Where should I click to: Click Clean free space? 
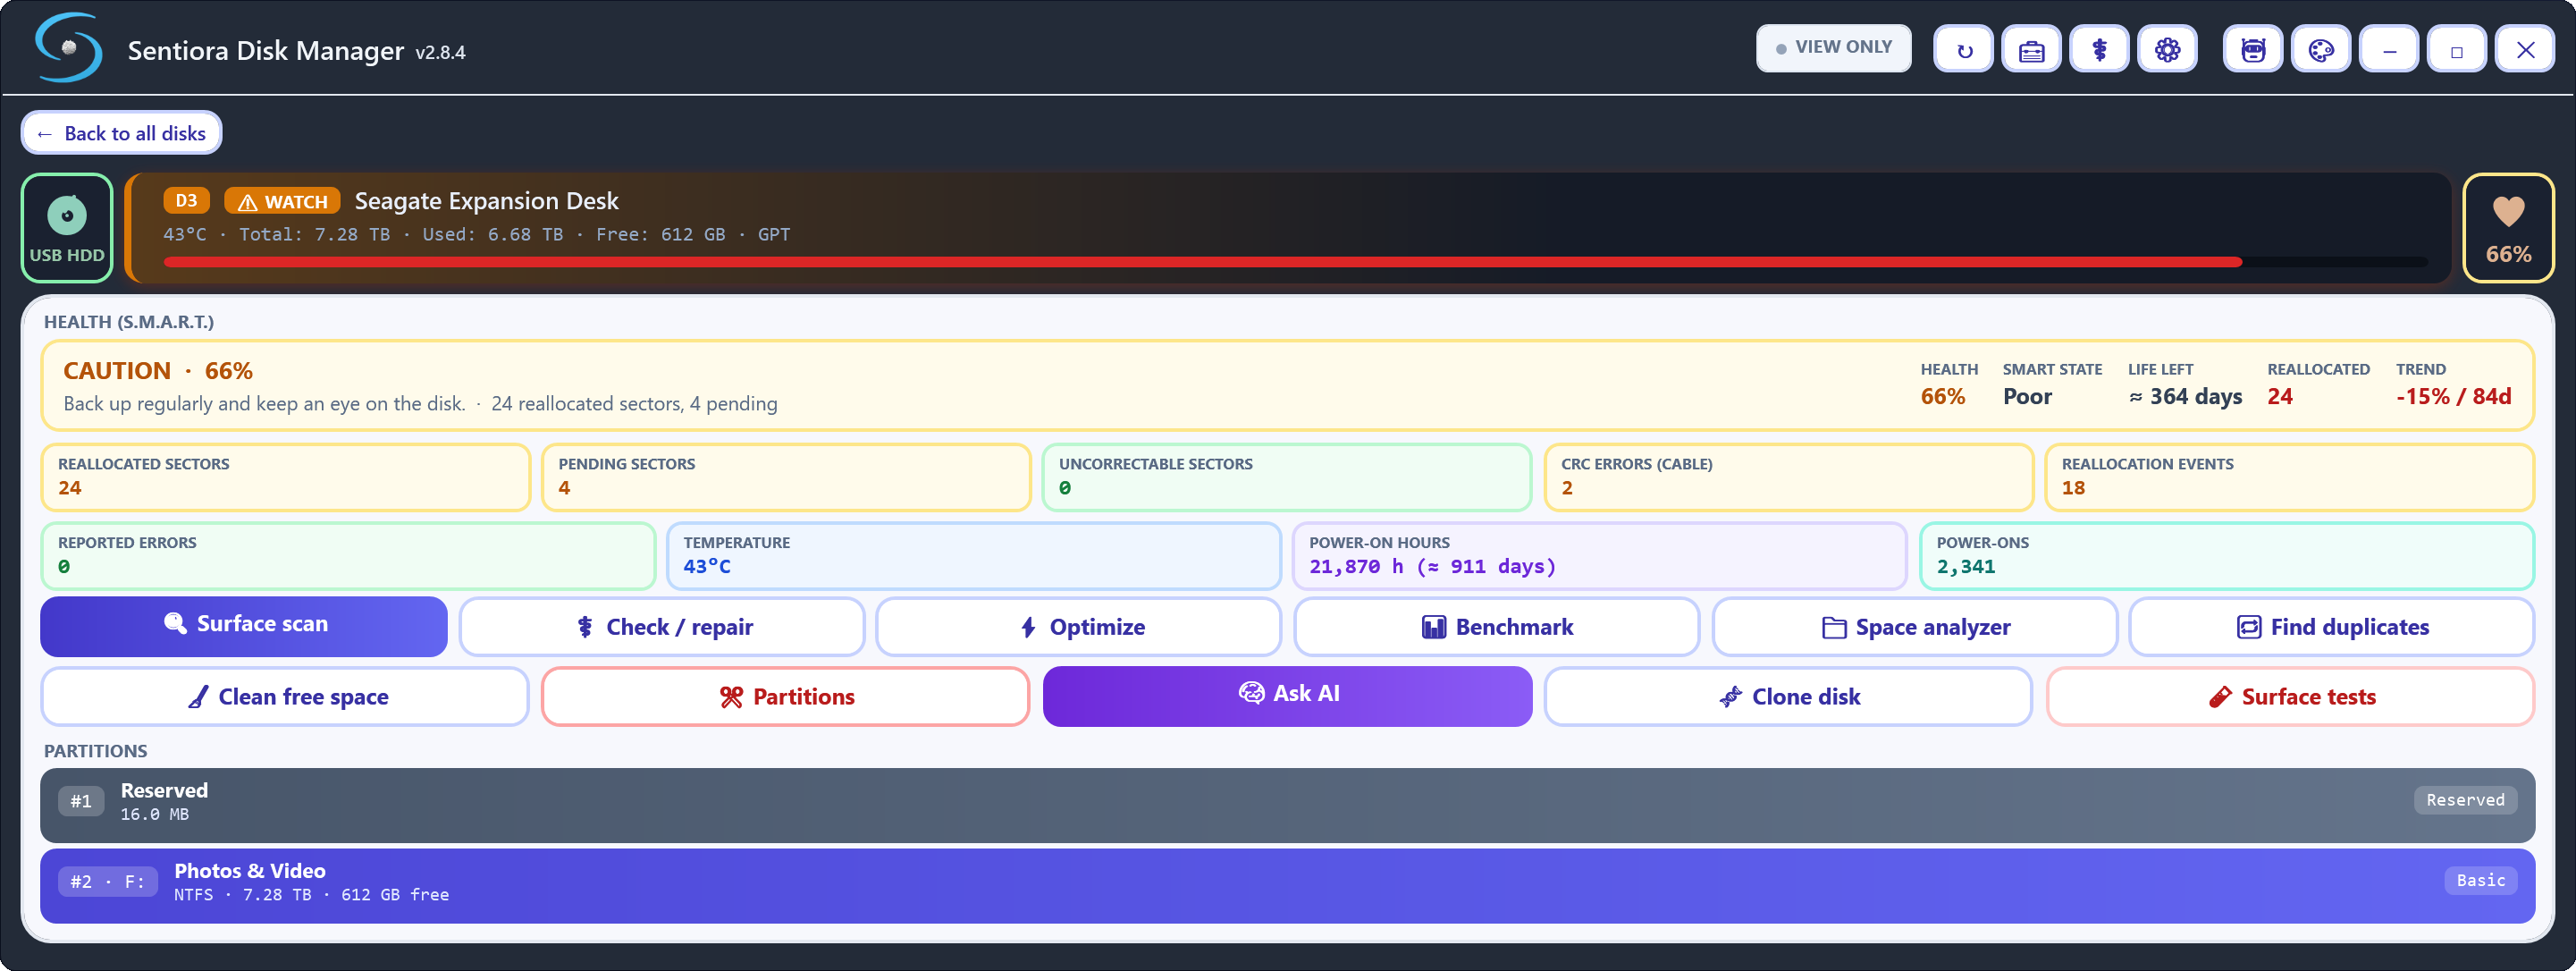click(285, 697)
